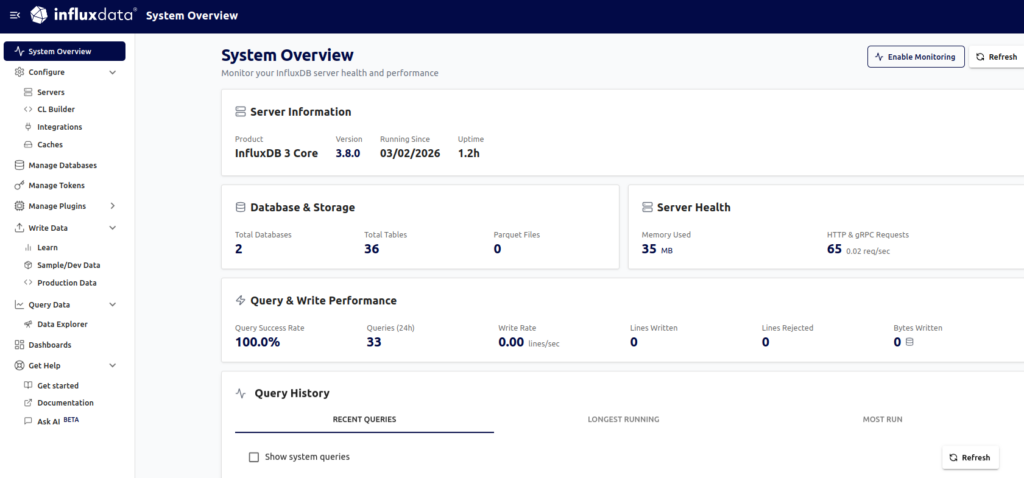Switch to the Longest Running tab
Viewport: 1024px width, 478px height.
(x=623, y=419)
